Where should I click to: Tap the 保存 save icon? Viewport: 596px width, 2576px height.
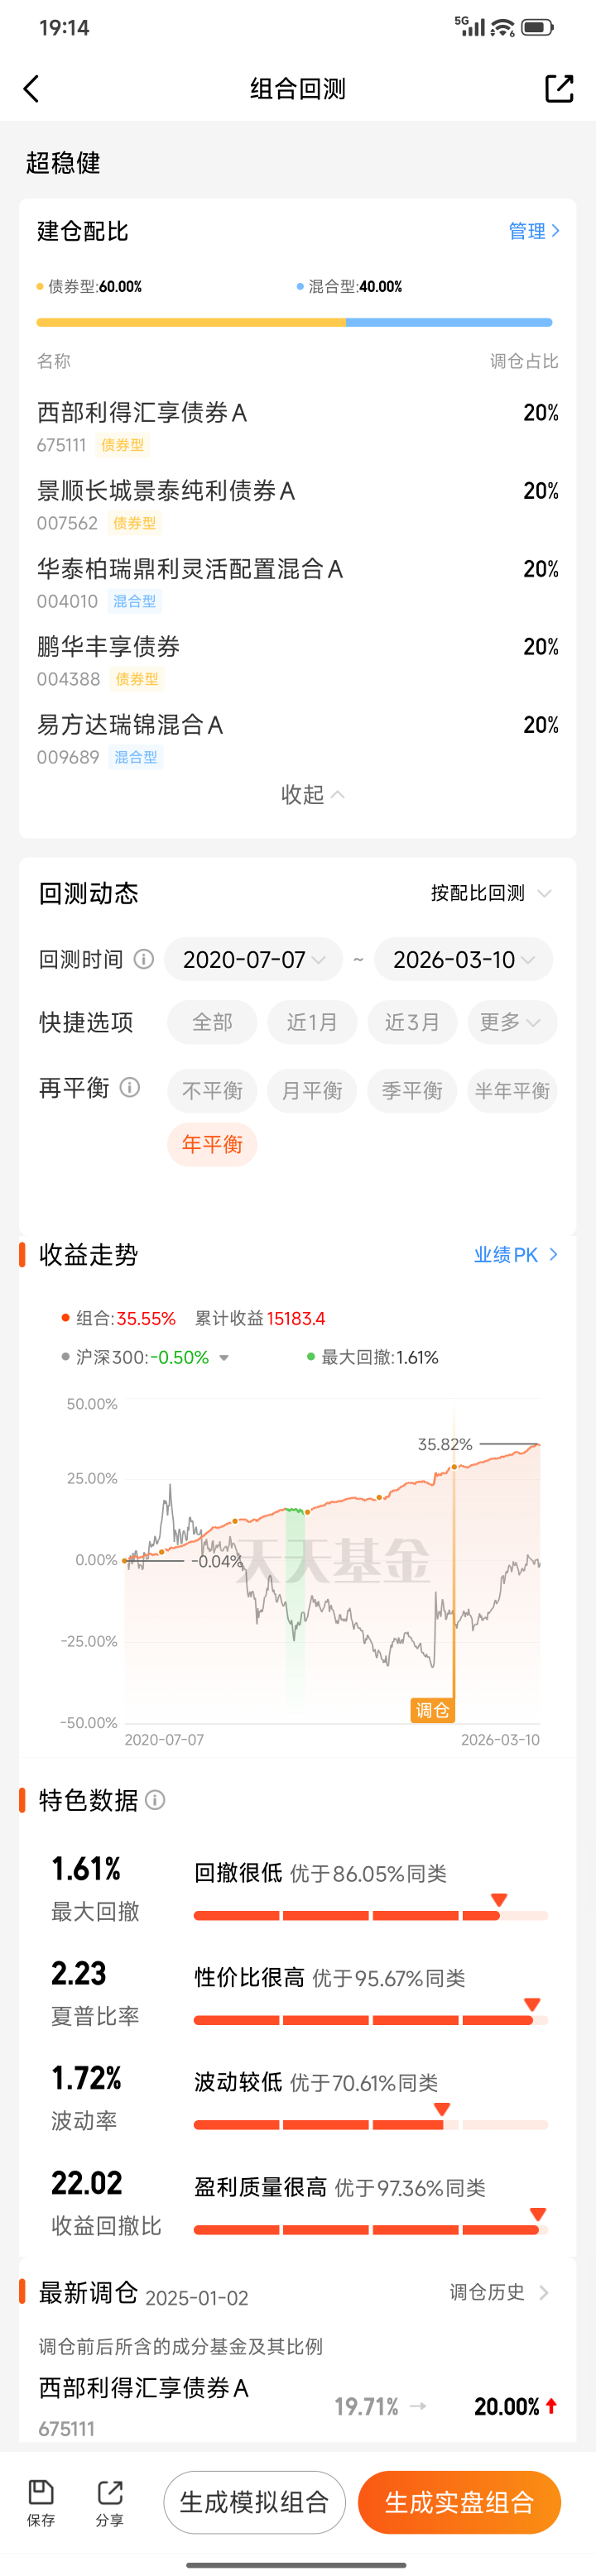point(41,2501)
